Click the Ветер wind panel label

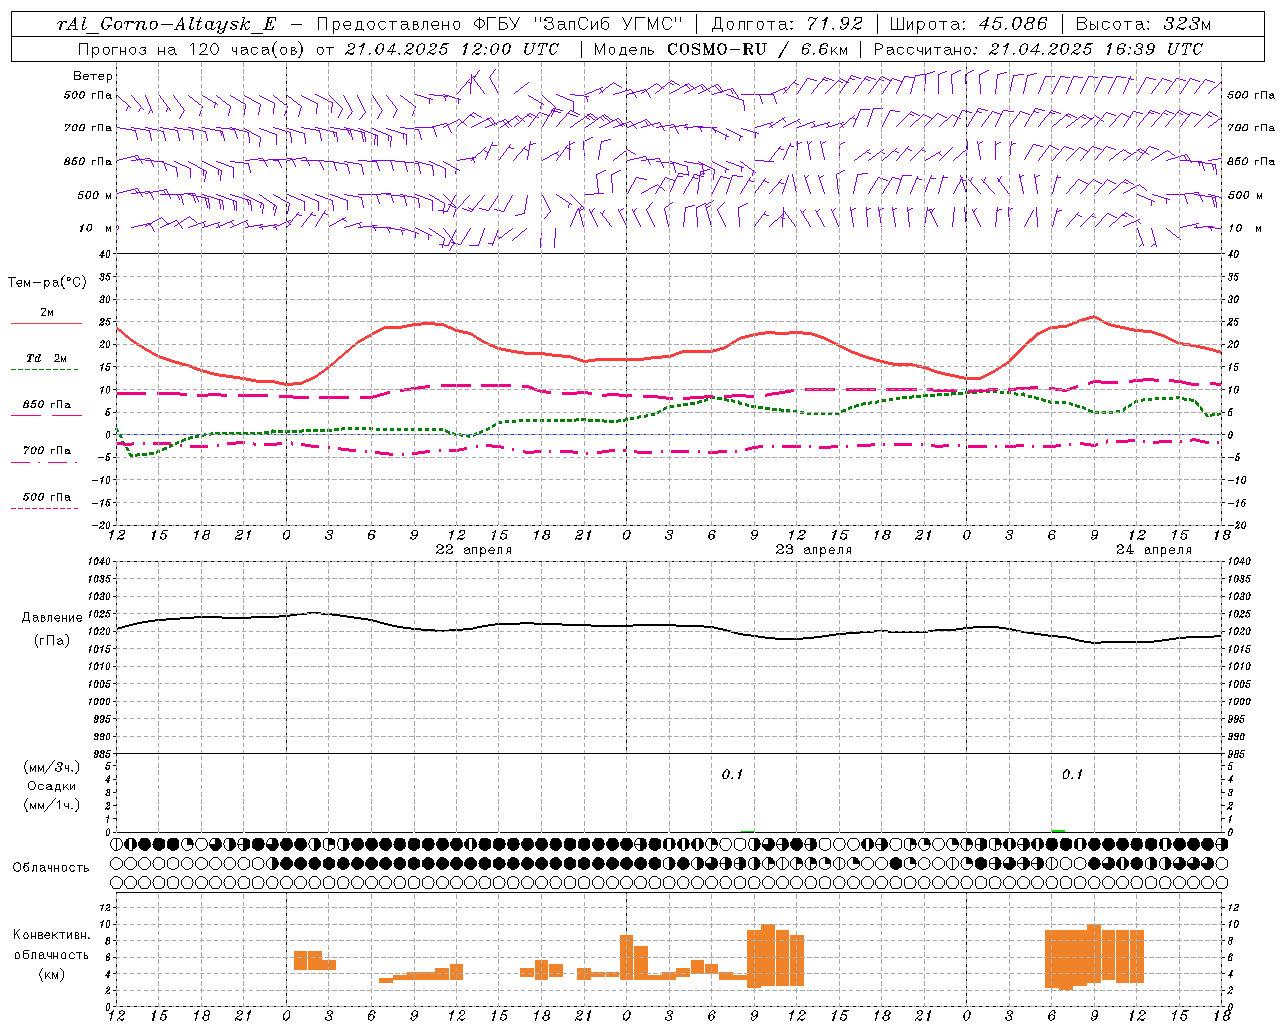pos(93,76)
